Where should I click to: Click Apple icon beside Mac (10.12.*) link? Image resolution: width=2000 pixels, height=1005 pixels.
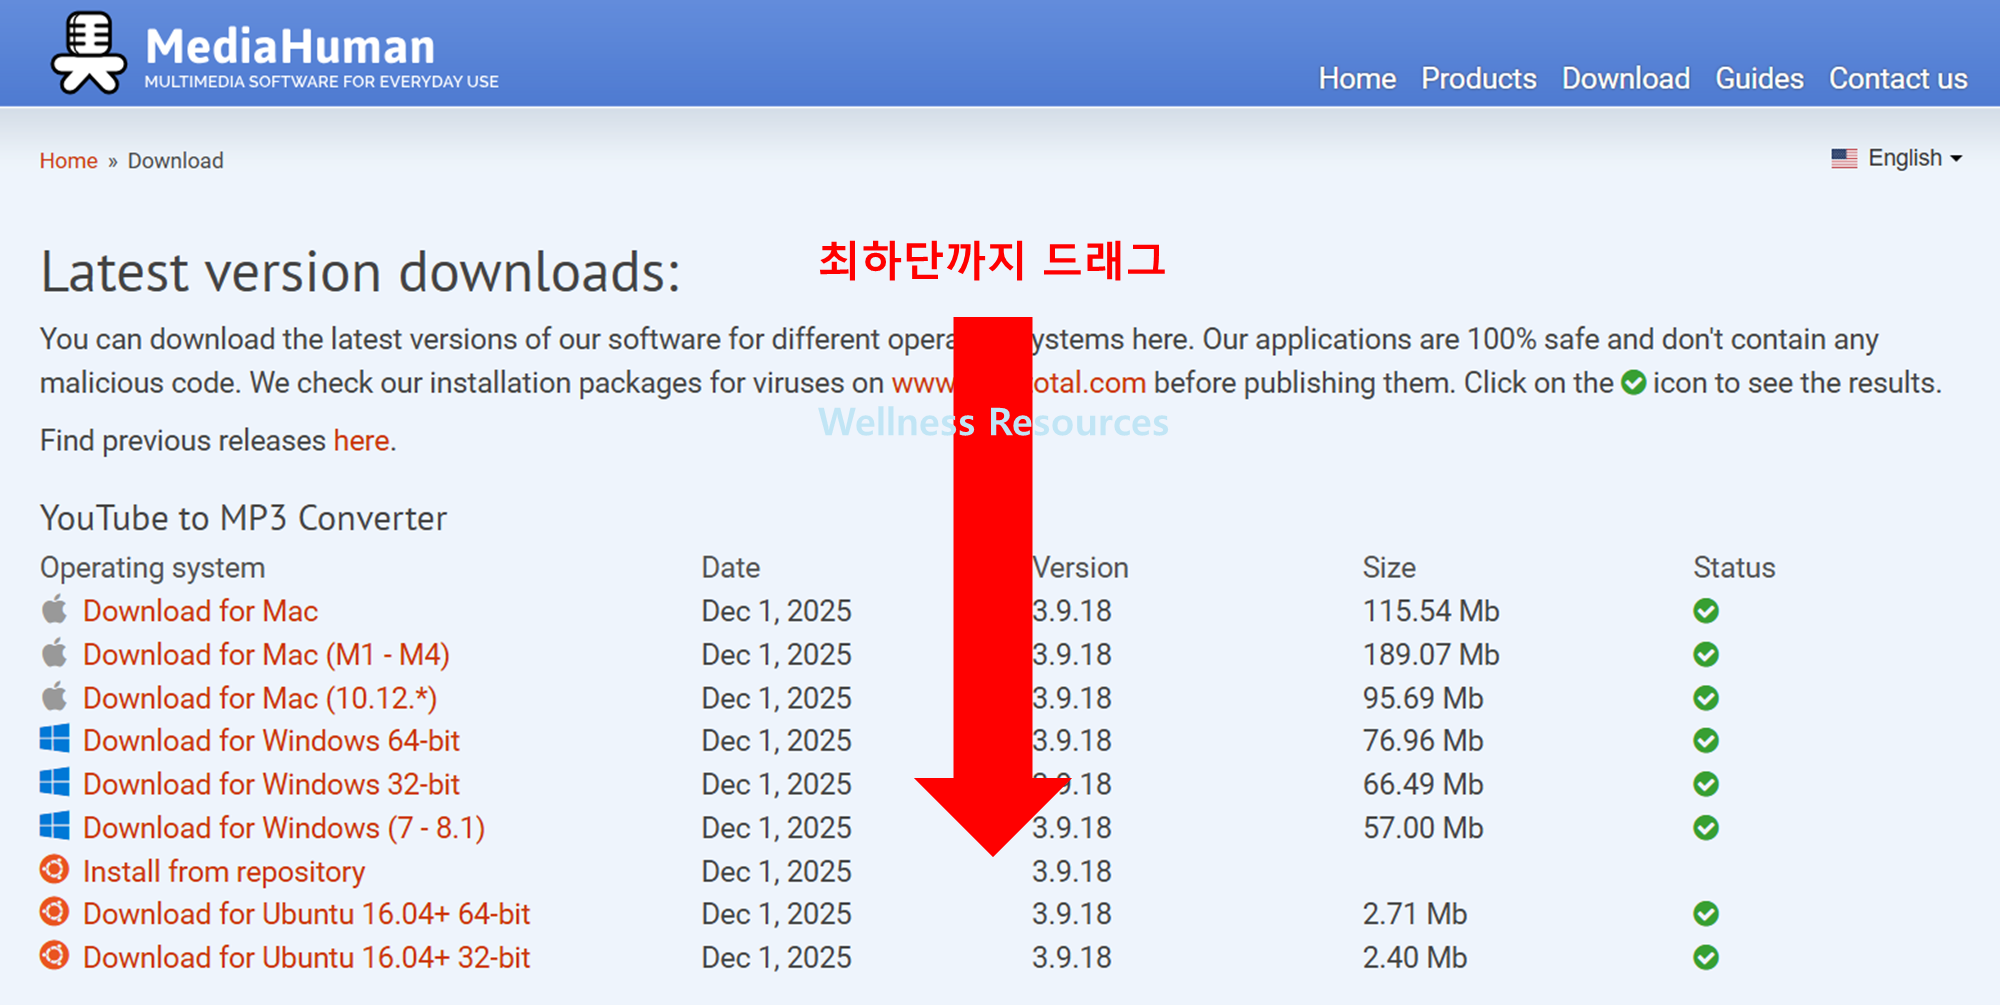[x=54, y=696]
